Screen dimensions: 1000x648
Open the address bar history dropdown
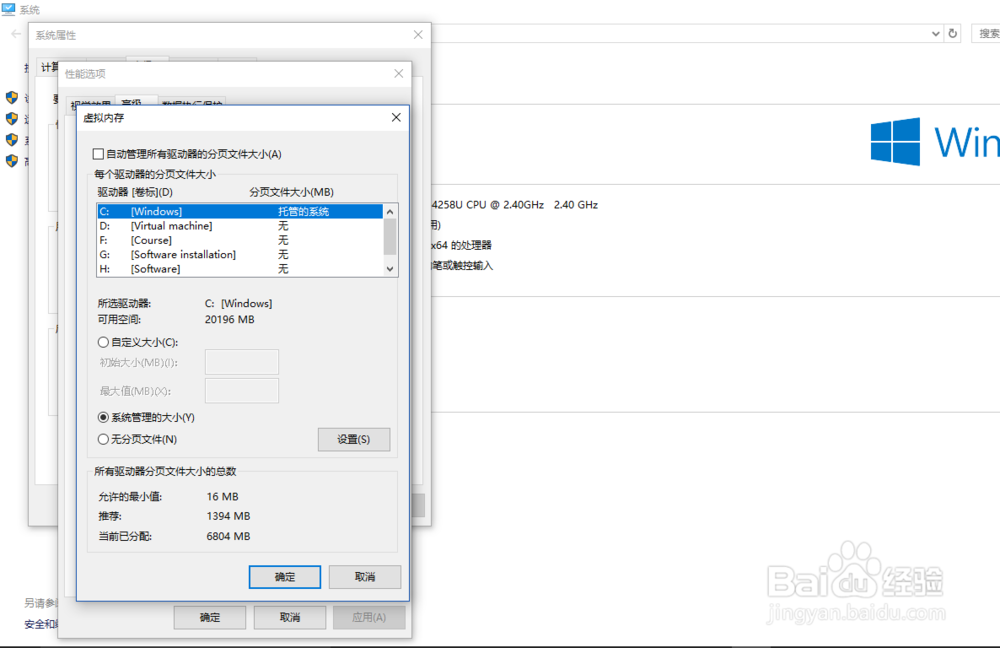[x=936, y=34]
